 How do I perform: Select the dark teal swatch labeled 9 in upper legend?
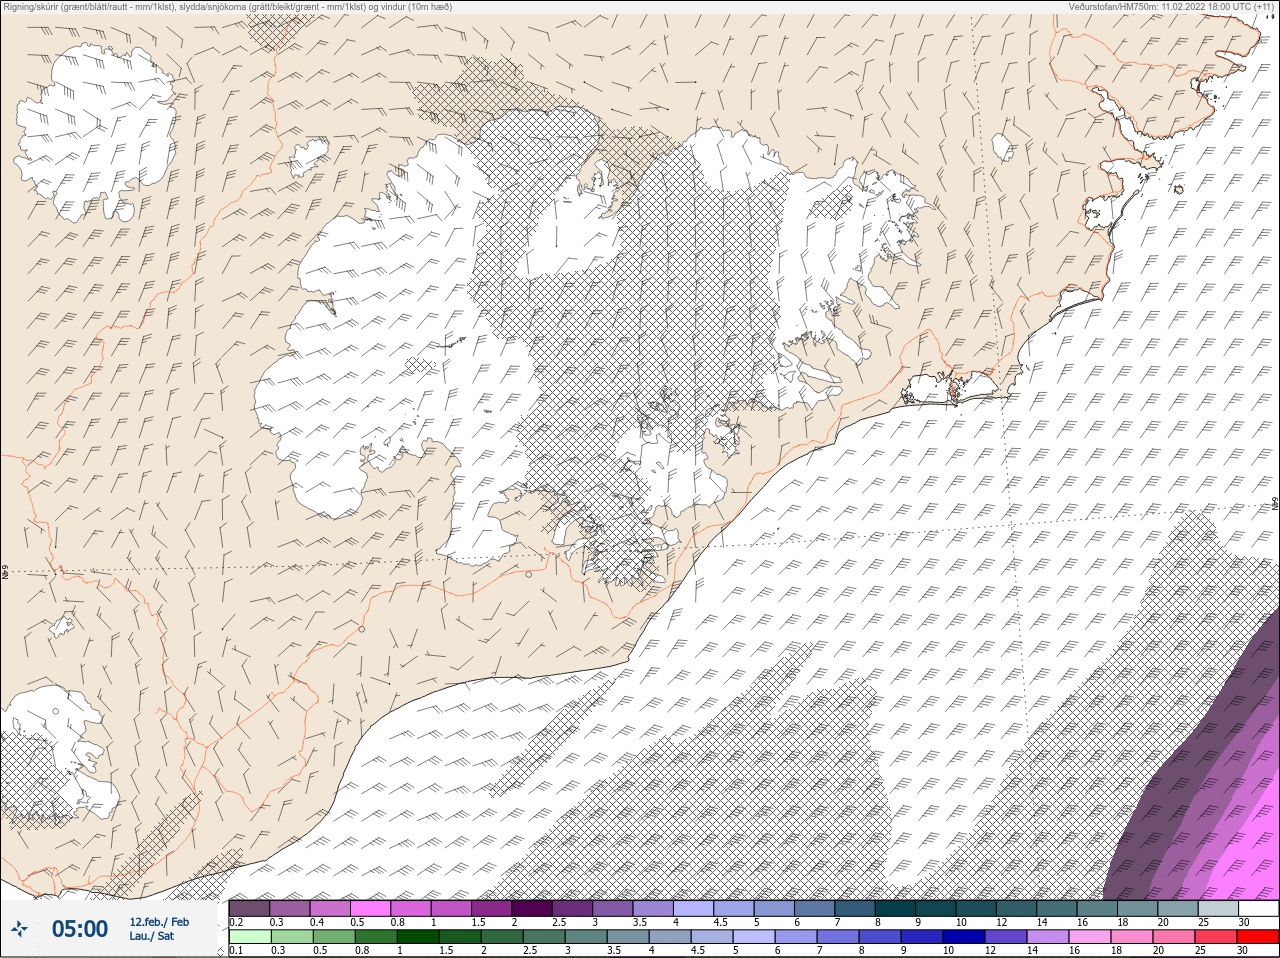[936, 908]
